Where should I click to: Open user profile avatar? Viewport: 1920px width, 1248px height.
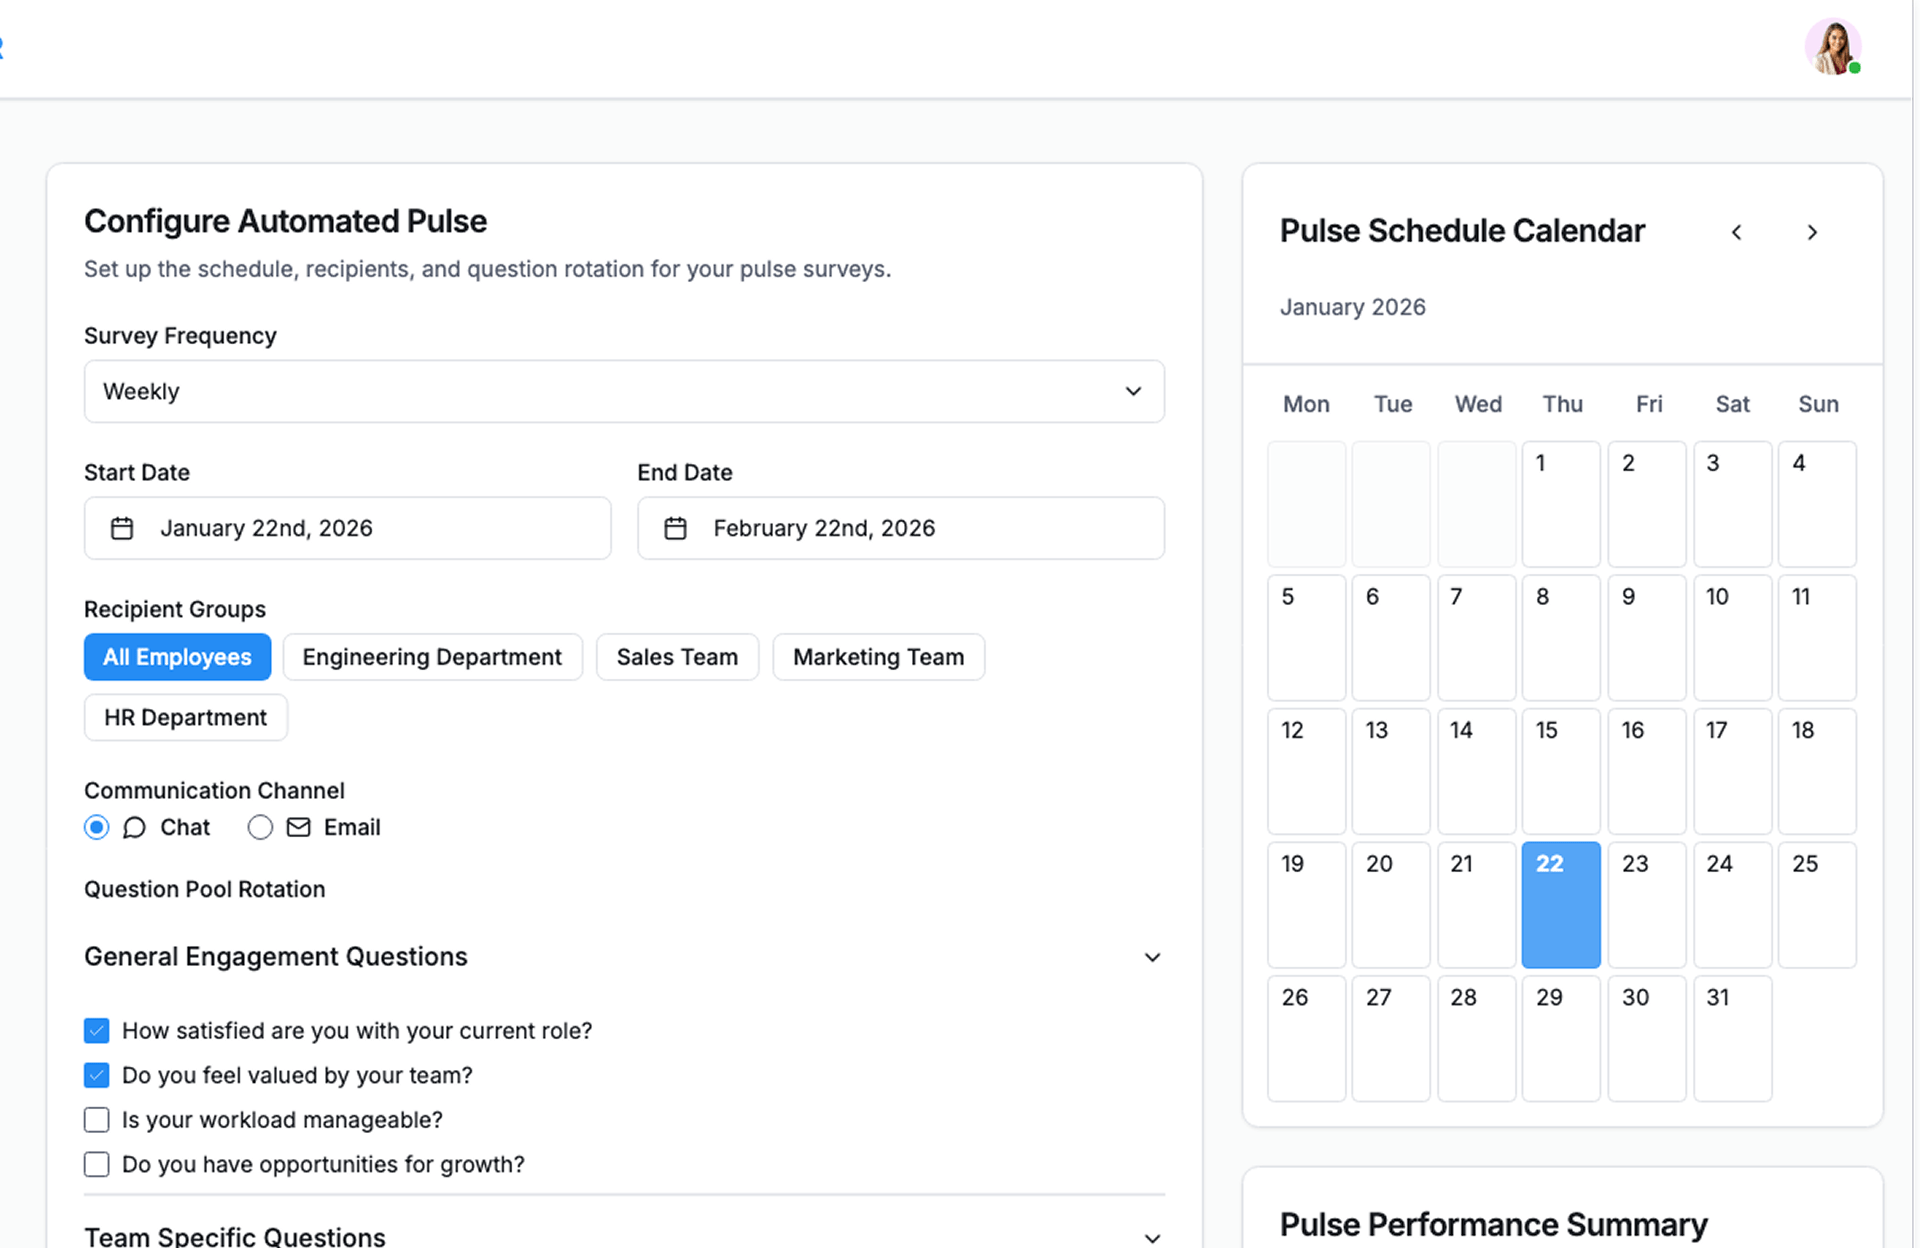[1832, 47]
